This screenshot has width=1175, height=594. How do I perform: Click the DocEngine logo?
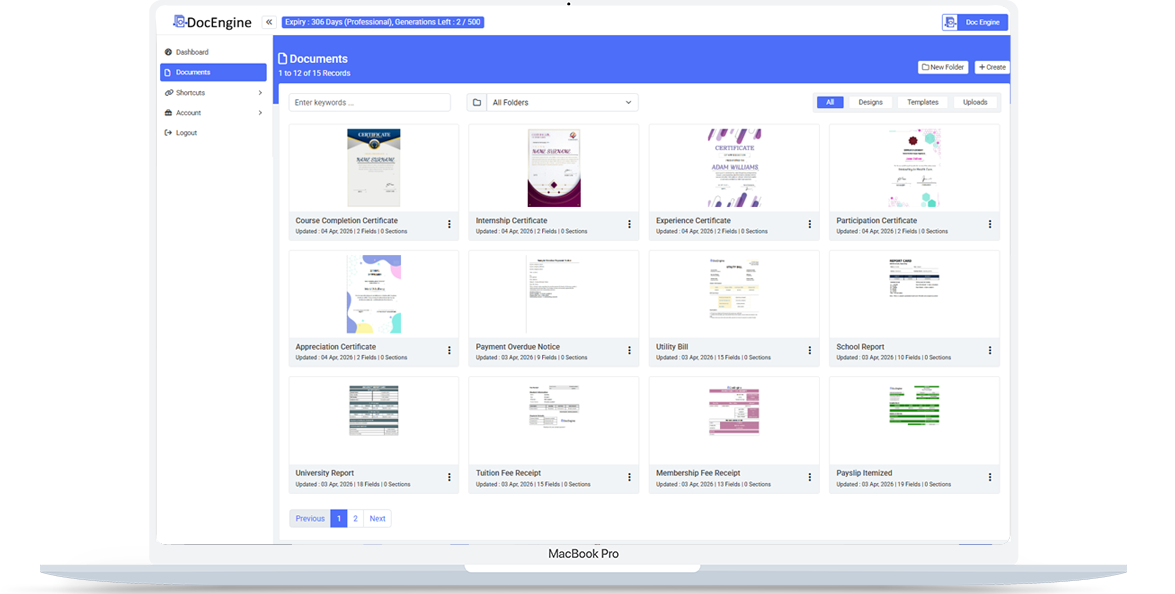(x=211, y=22)
